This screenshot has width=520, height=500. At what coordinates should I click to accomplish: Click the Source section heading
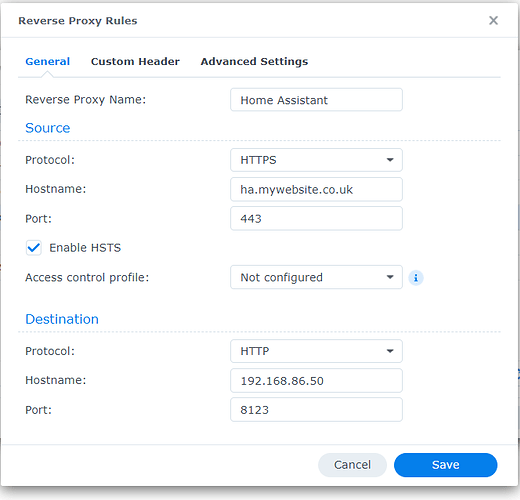48,128
